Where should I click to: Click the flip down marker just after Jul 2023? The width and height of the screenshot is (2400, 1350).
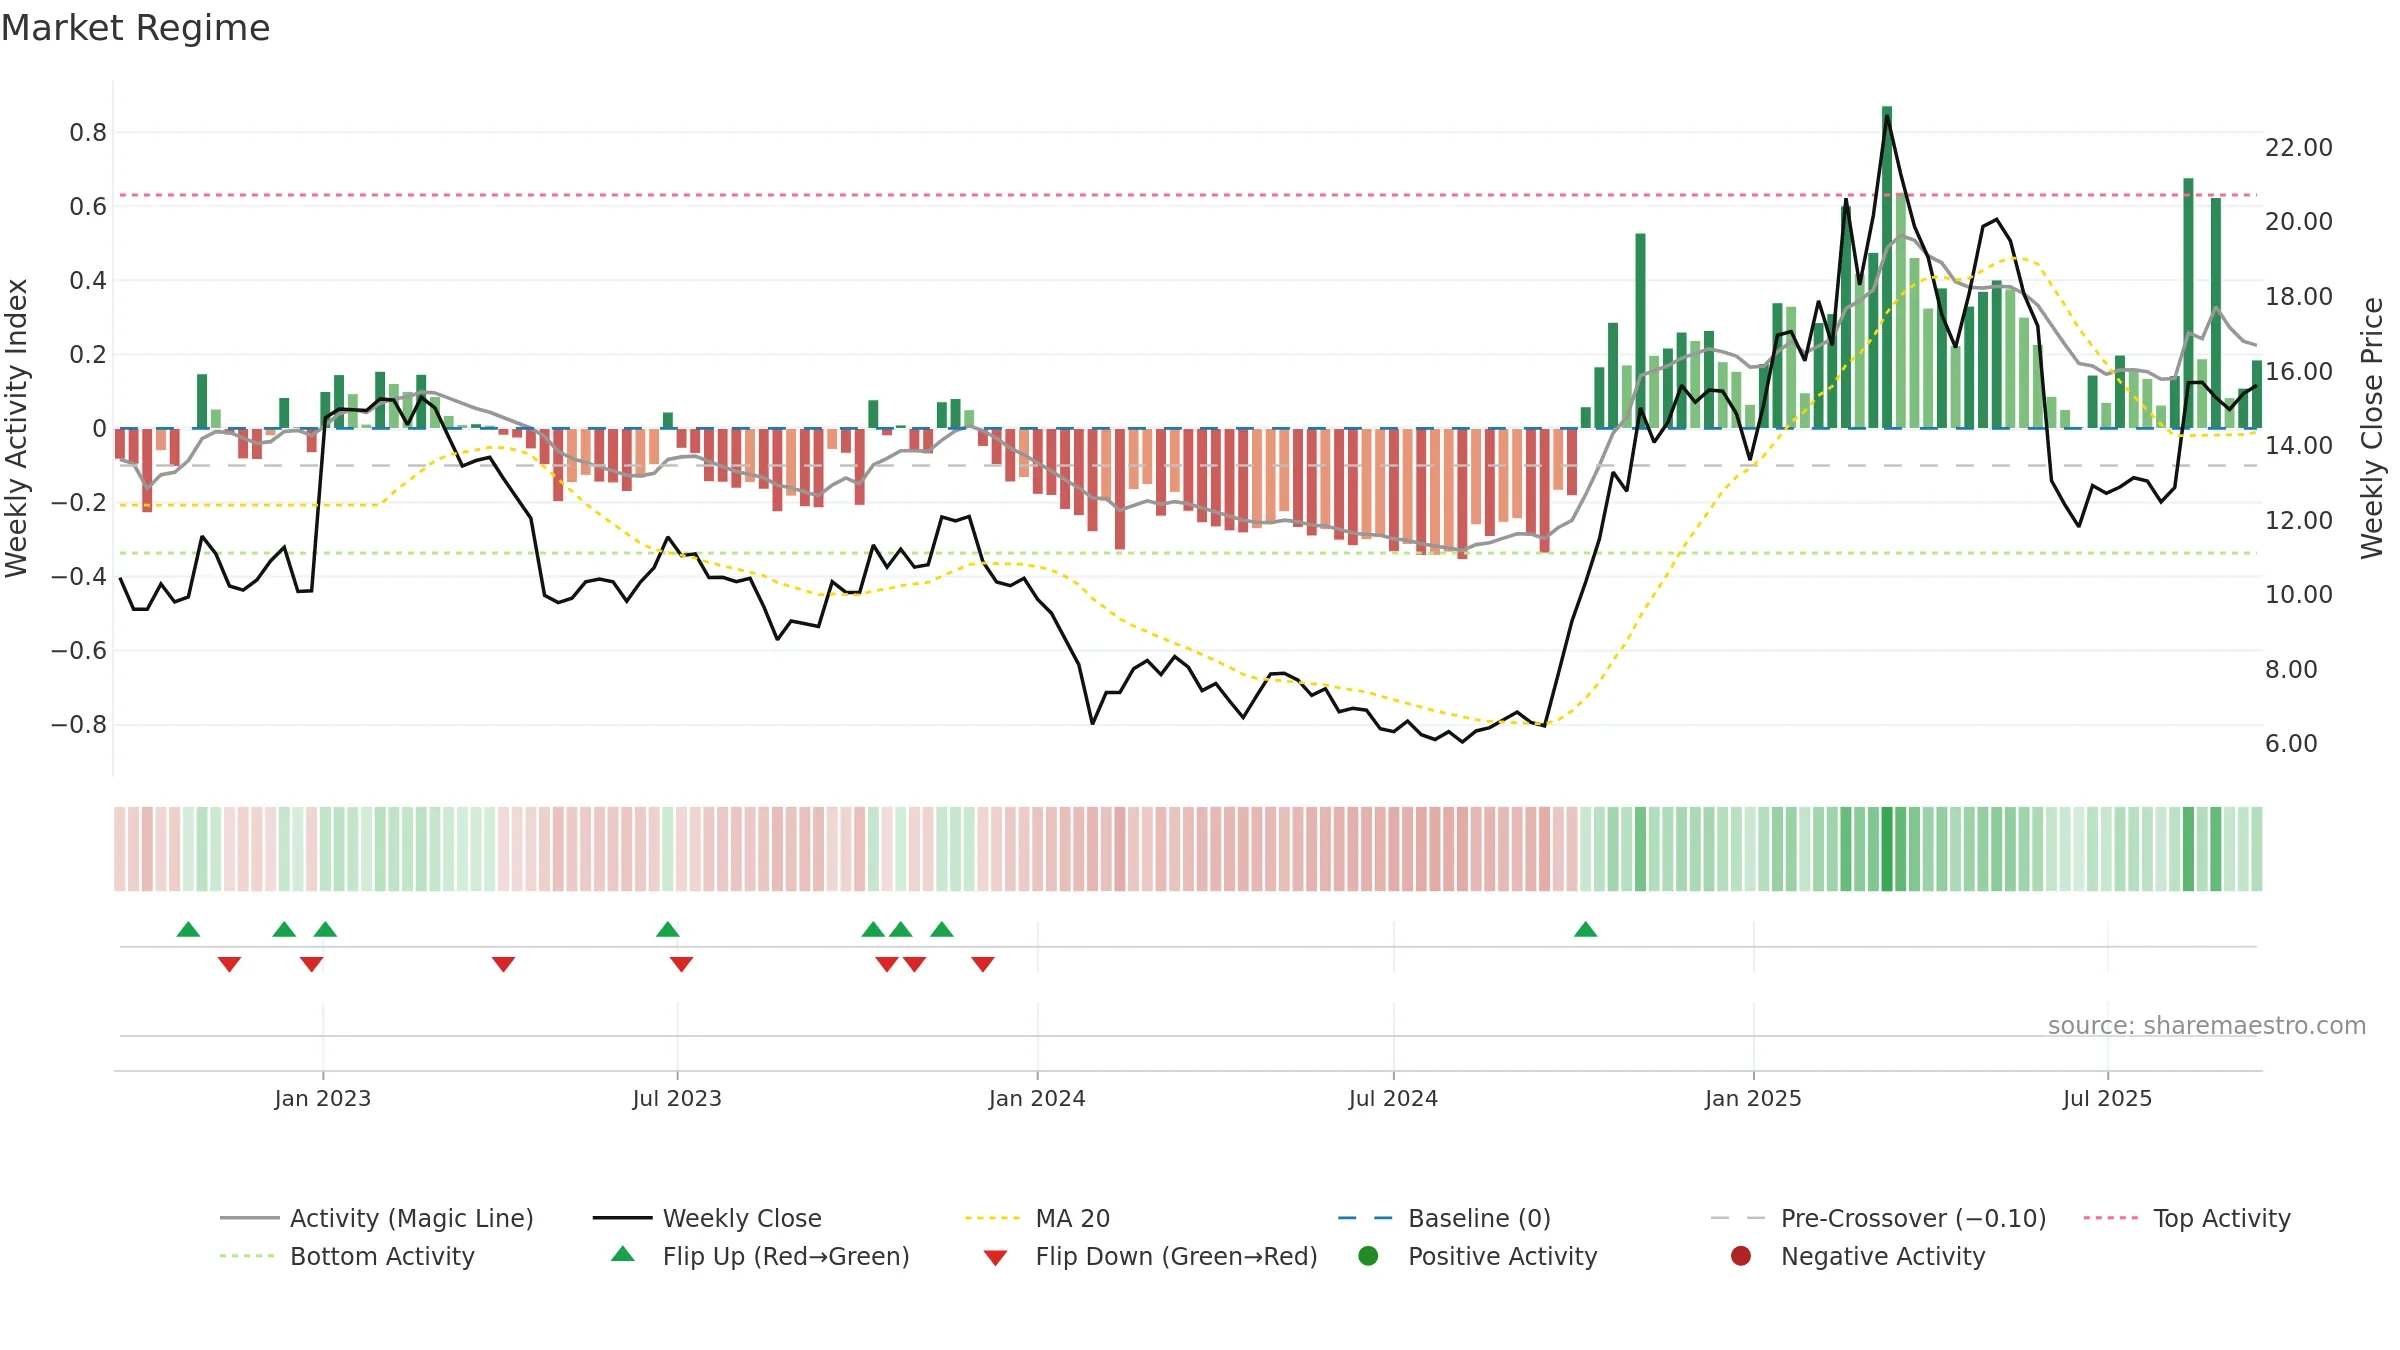(682, 964)
